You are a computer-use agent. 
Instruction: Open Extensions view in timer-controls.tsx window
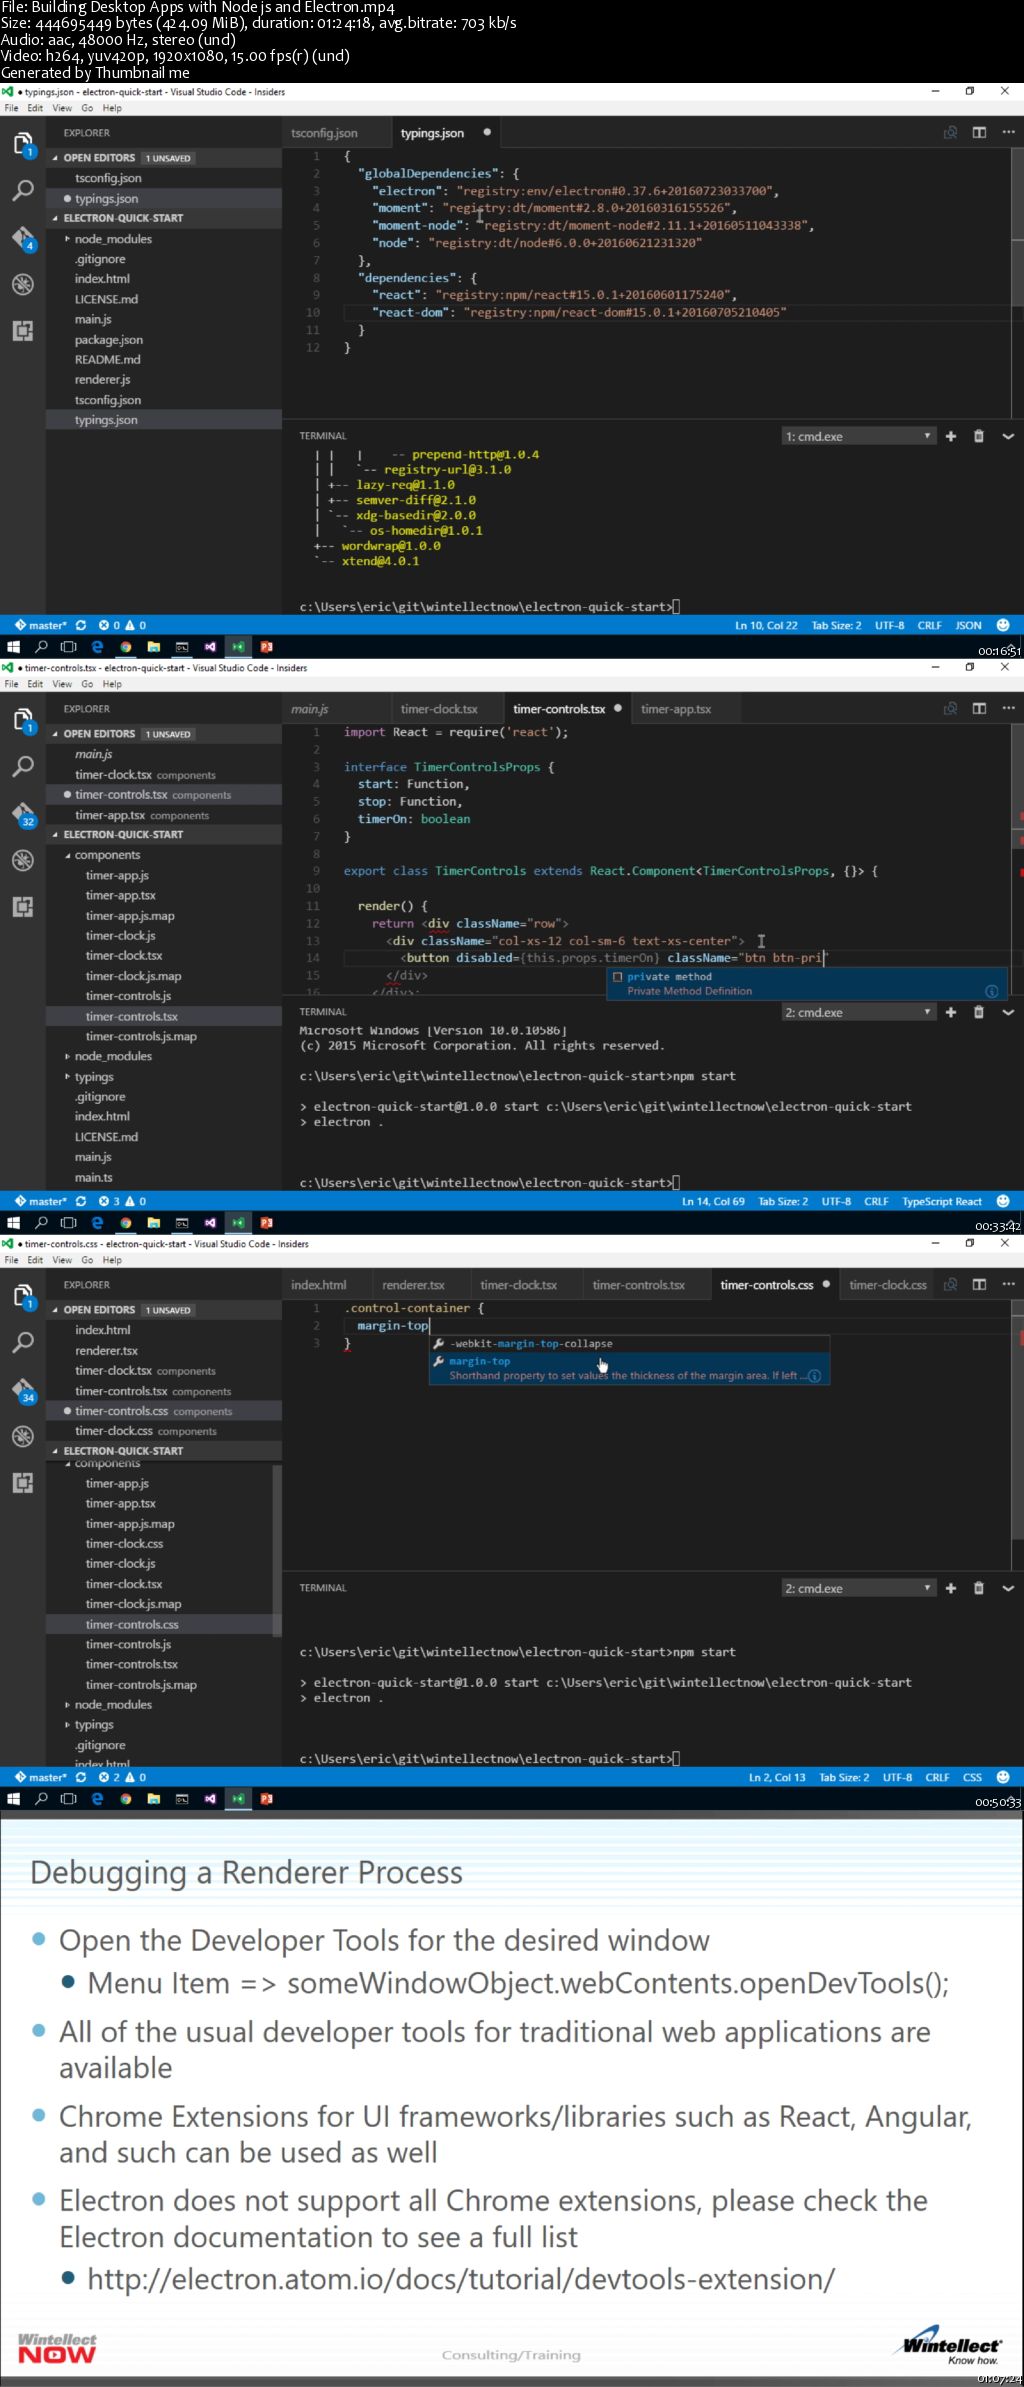coord(23,907)
